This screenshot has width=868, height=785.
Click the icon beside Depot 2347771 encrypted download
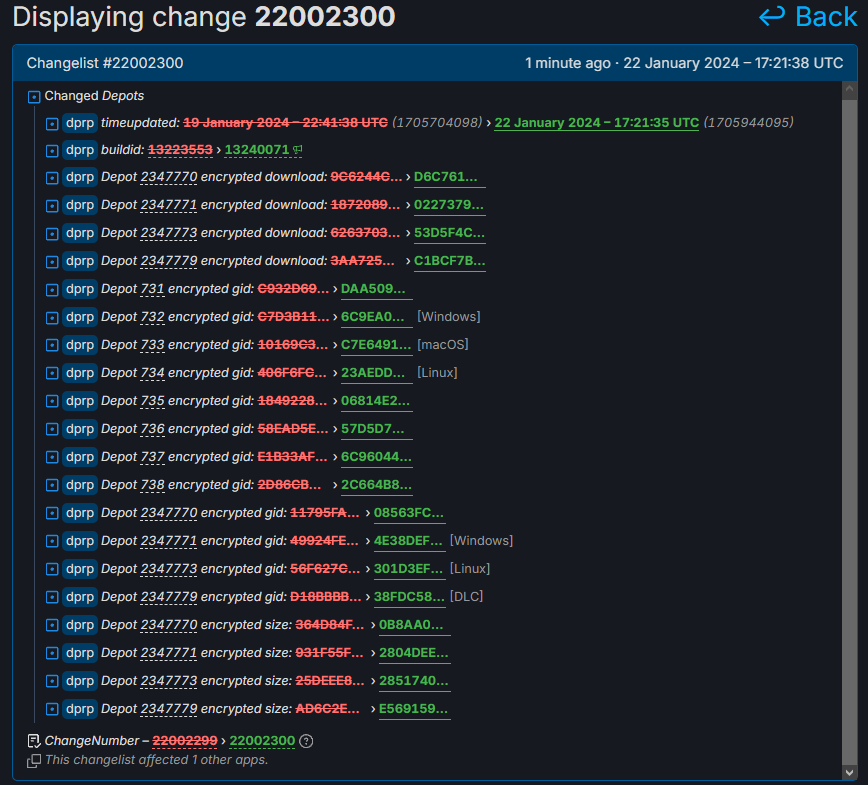(52, 206)
